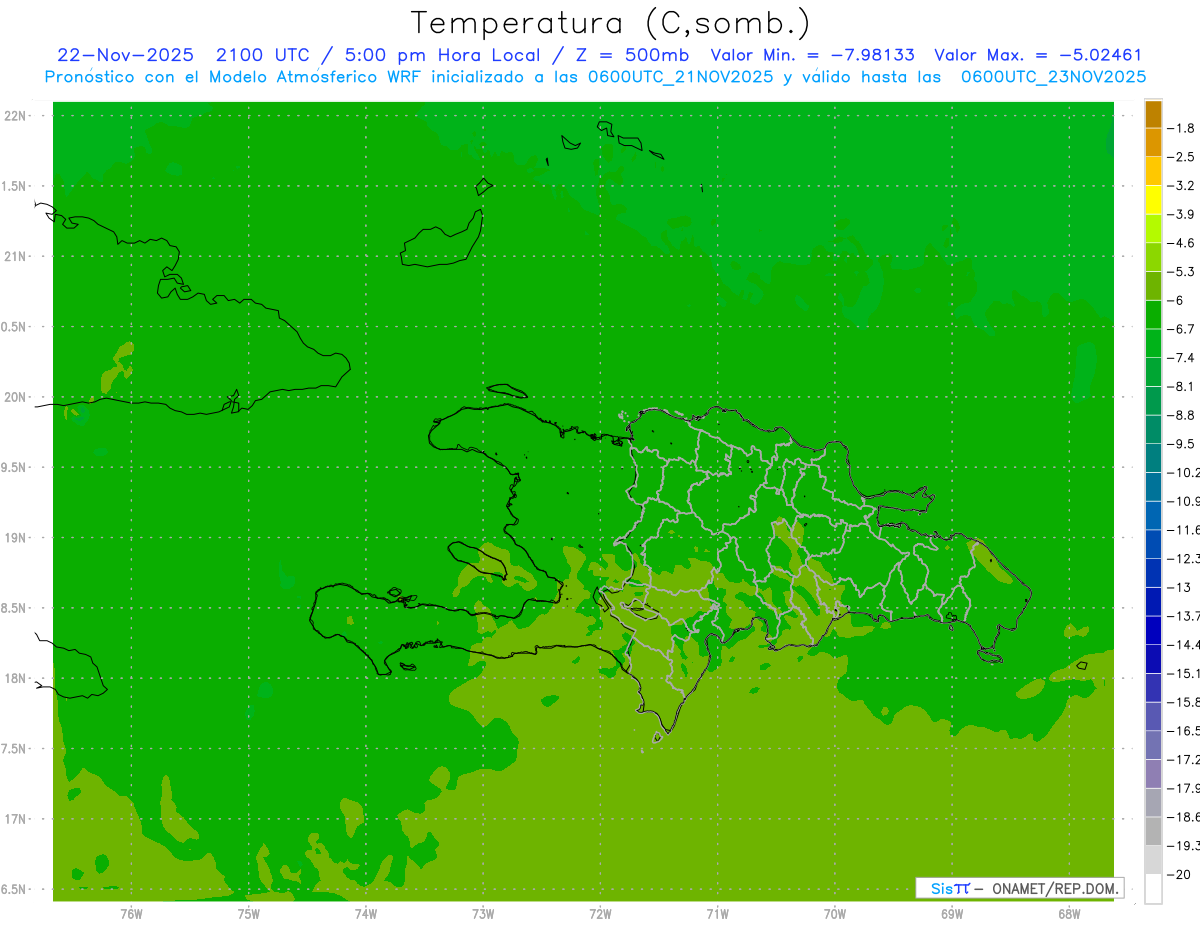Click the -19.3 colorbar label
The image size is (1200, 927).
coord(1183,846)
